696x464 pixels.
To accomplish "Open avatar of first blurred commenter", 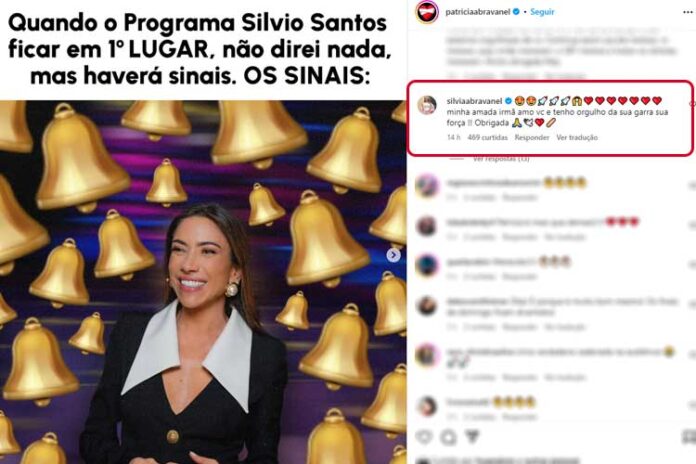I will [x=427, y=186].
